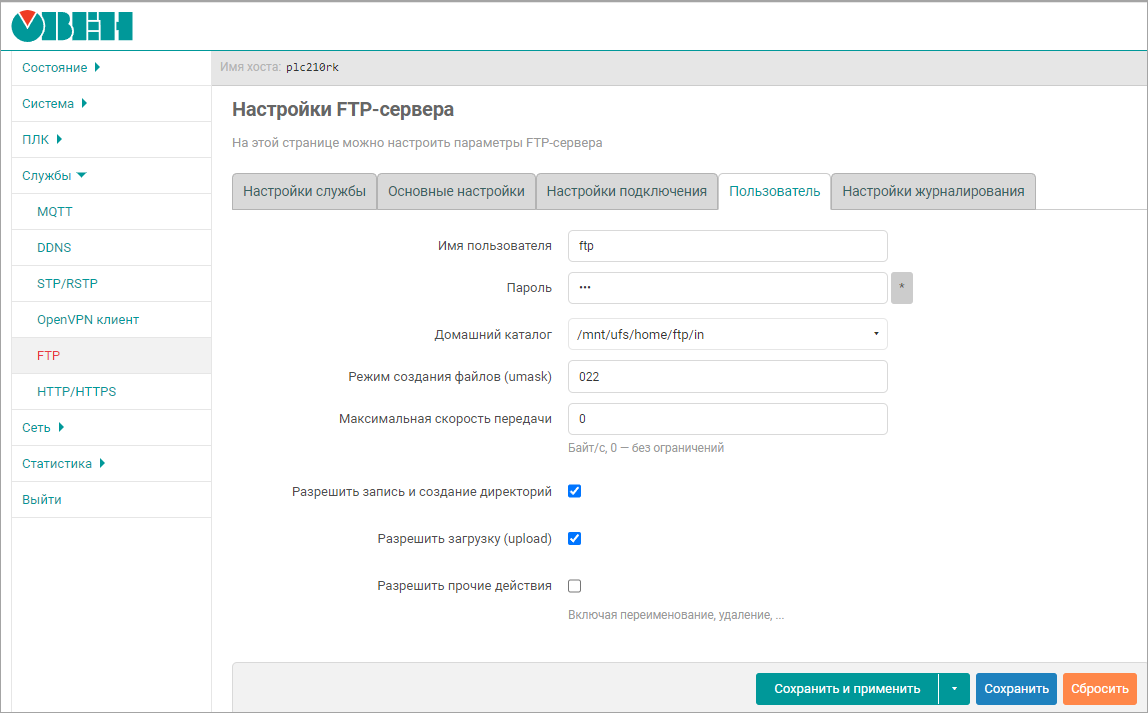This screenshot has width=1148, height=713.
Task: Expand Система menu section
Action: [55, 104]
